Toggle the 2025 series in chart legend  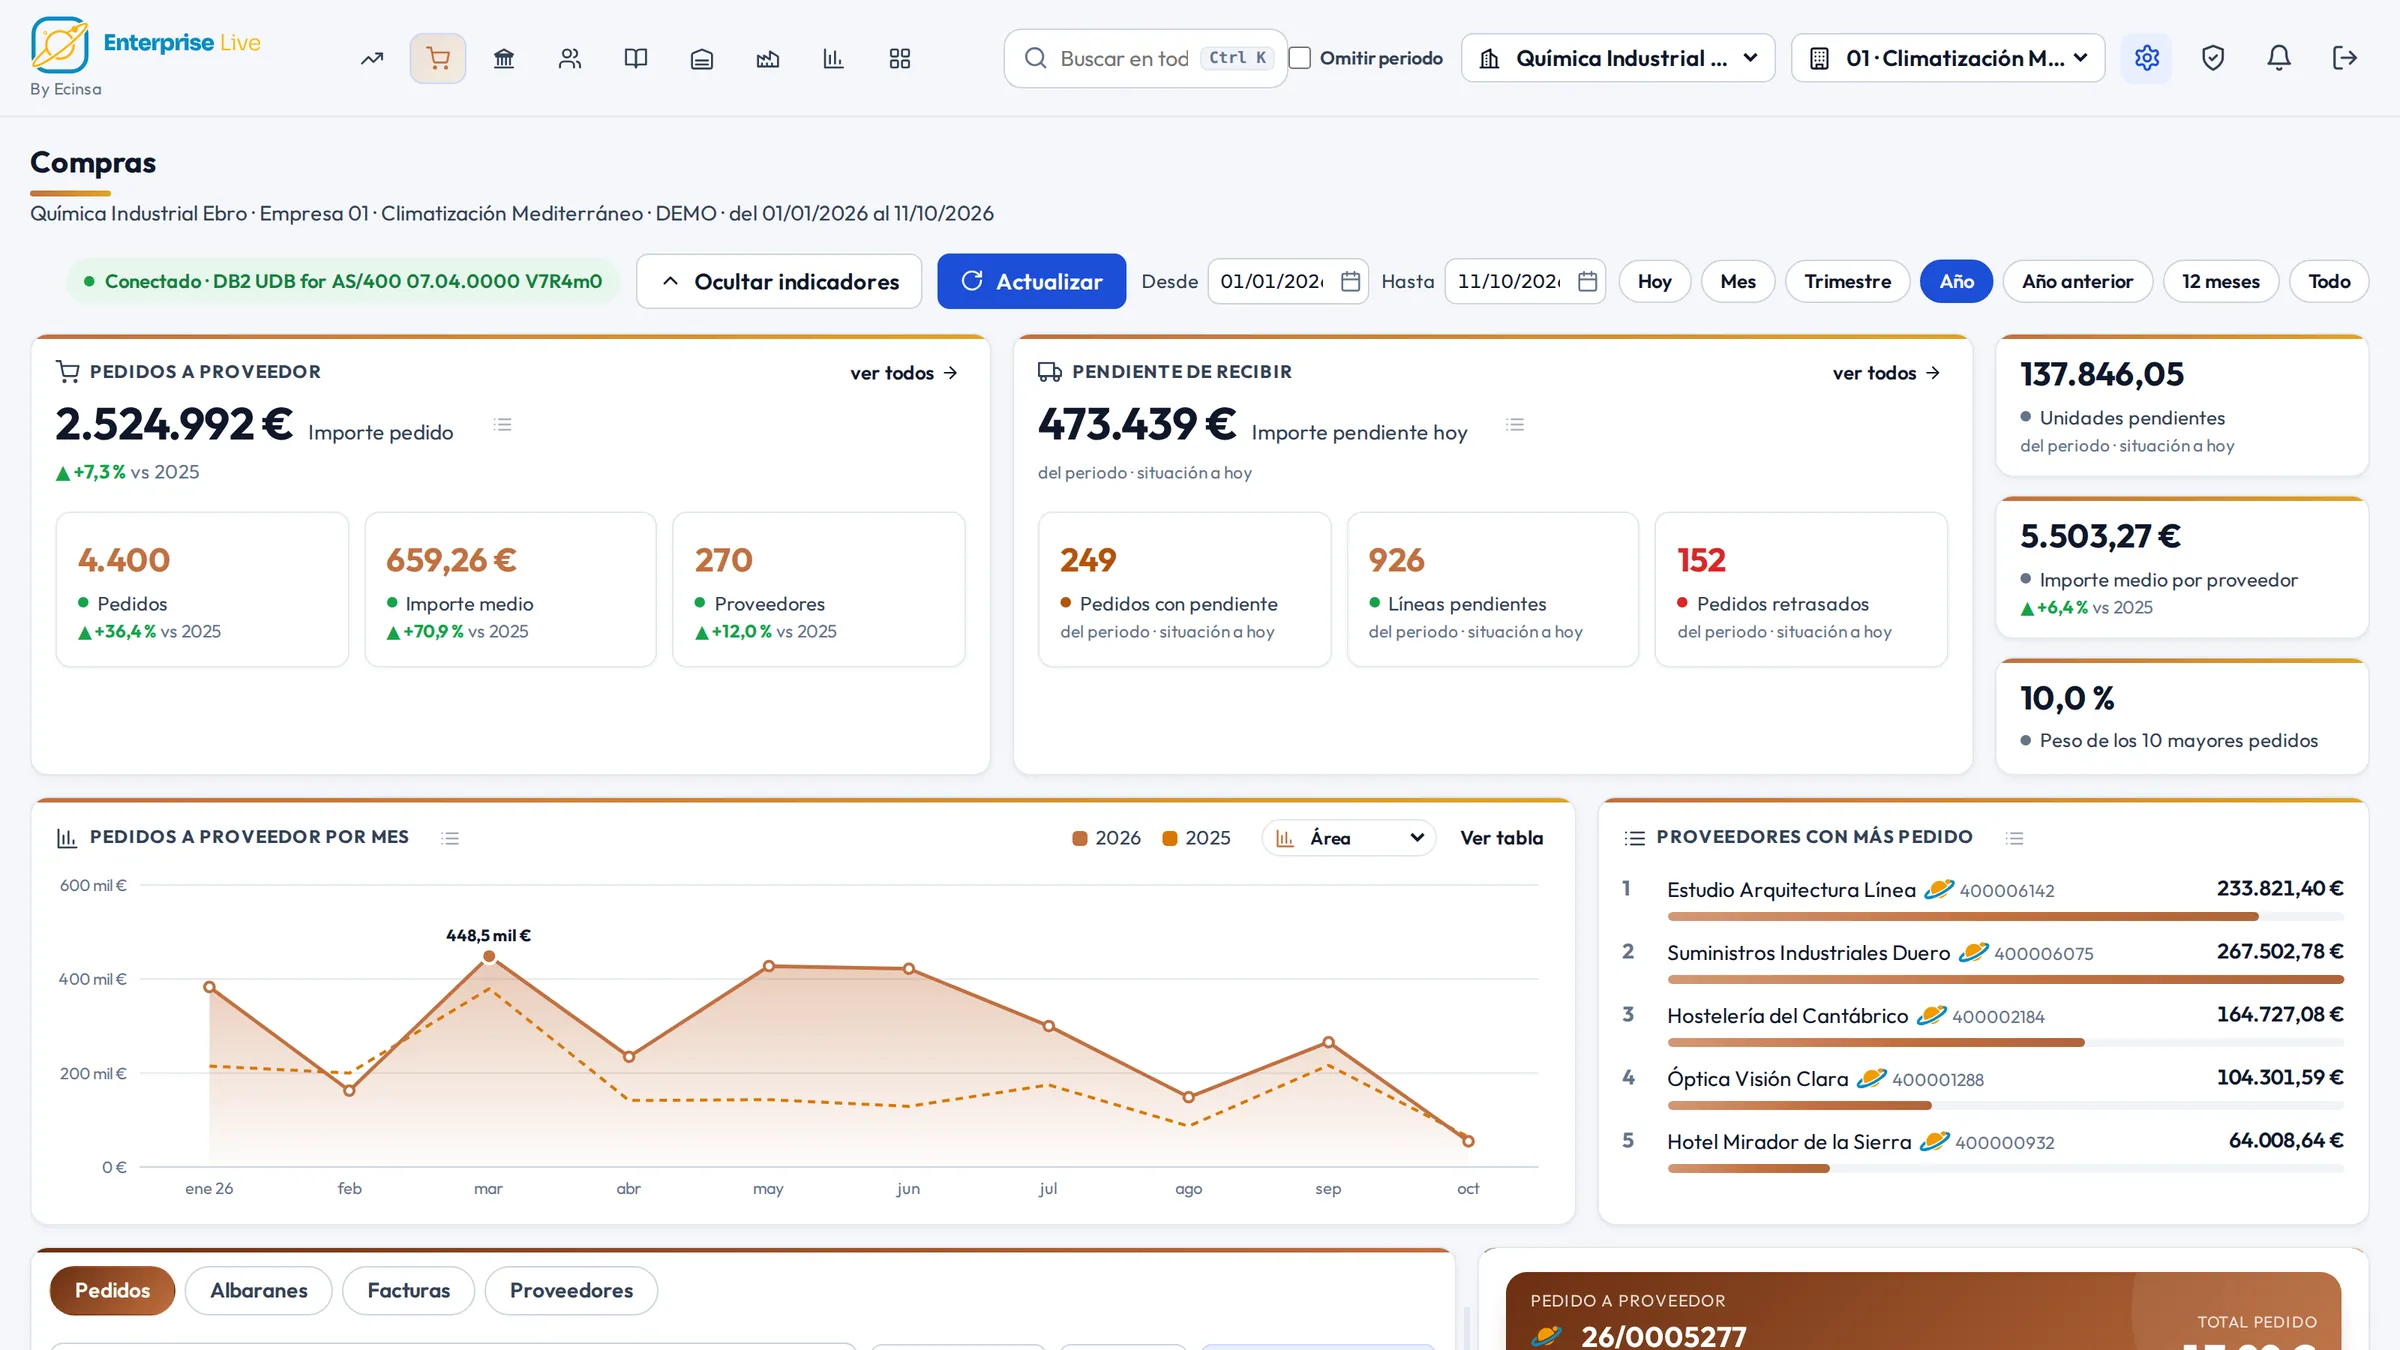coord(1197,838)
